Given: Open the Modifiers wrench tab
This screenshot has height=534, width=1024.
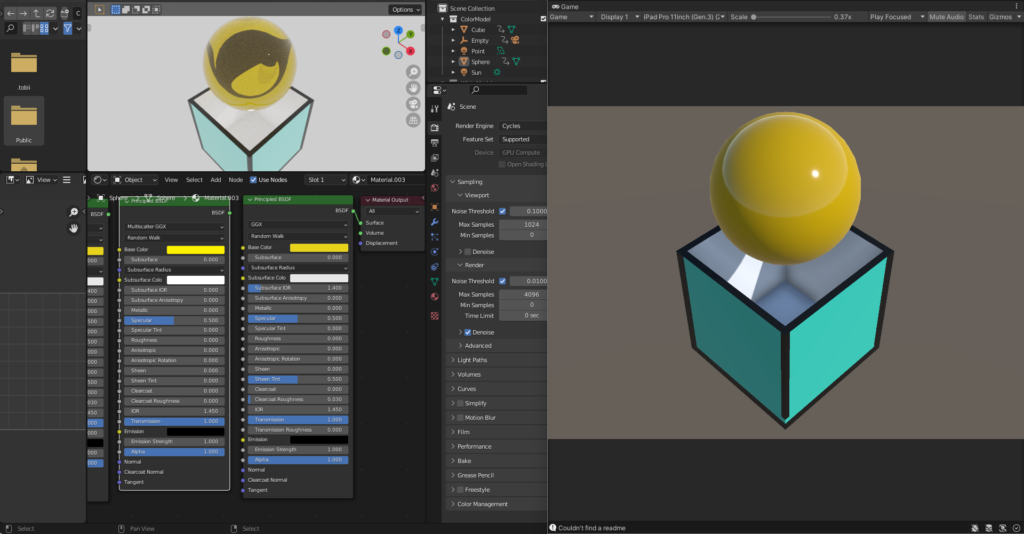Looking at the screenshot, I should pos(435,222).
